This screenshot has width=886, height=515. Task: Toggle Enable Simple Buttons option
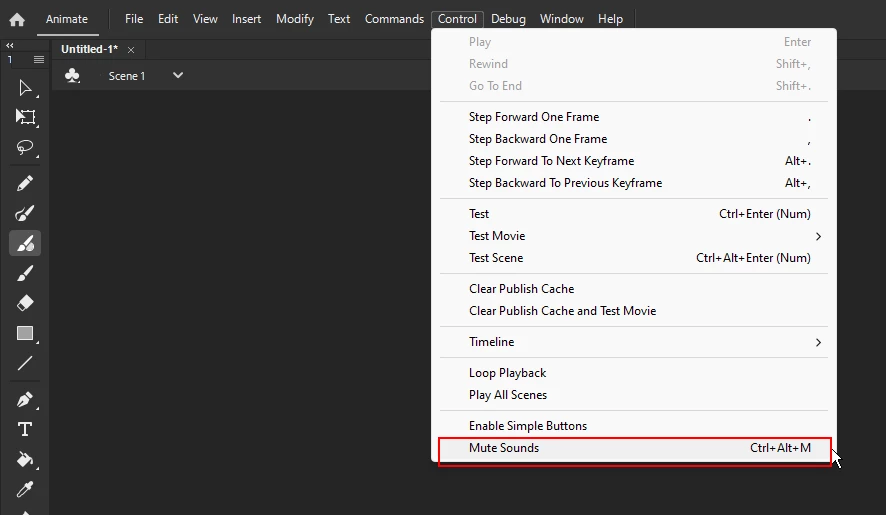pyautogui.click(x=633, y=426)
